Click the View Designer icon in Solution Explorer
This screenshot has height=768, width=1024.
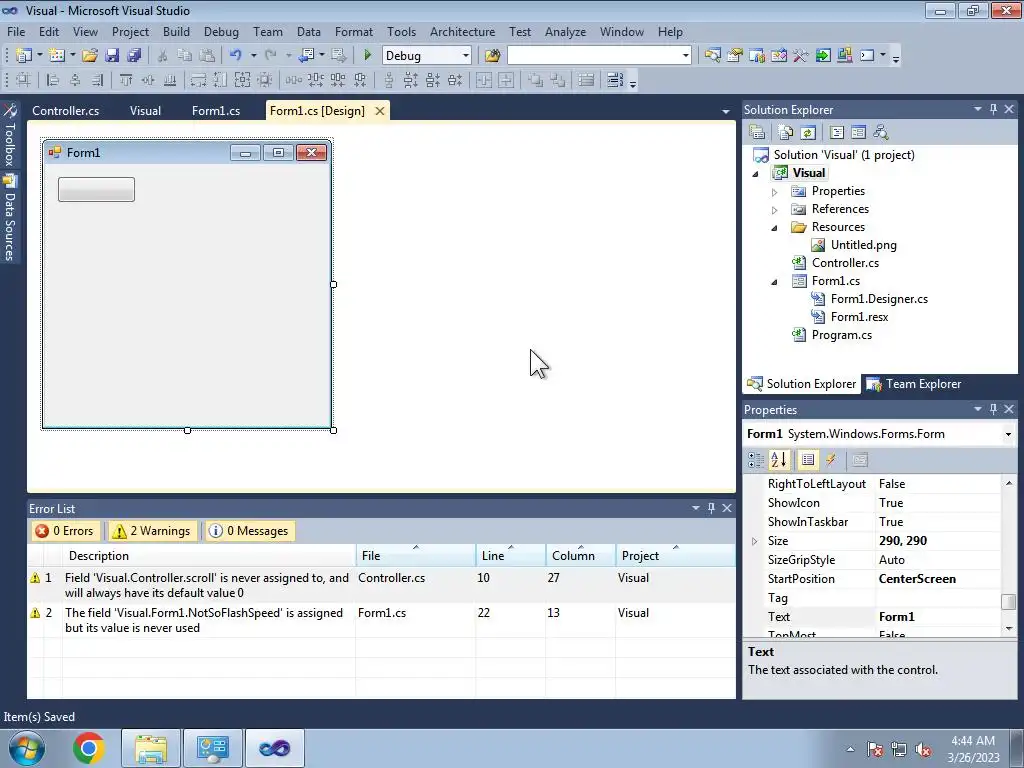pos(859,133)
